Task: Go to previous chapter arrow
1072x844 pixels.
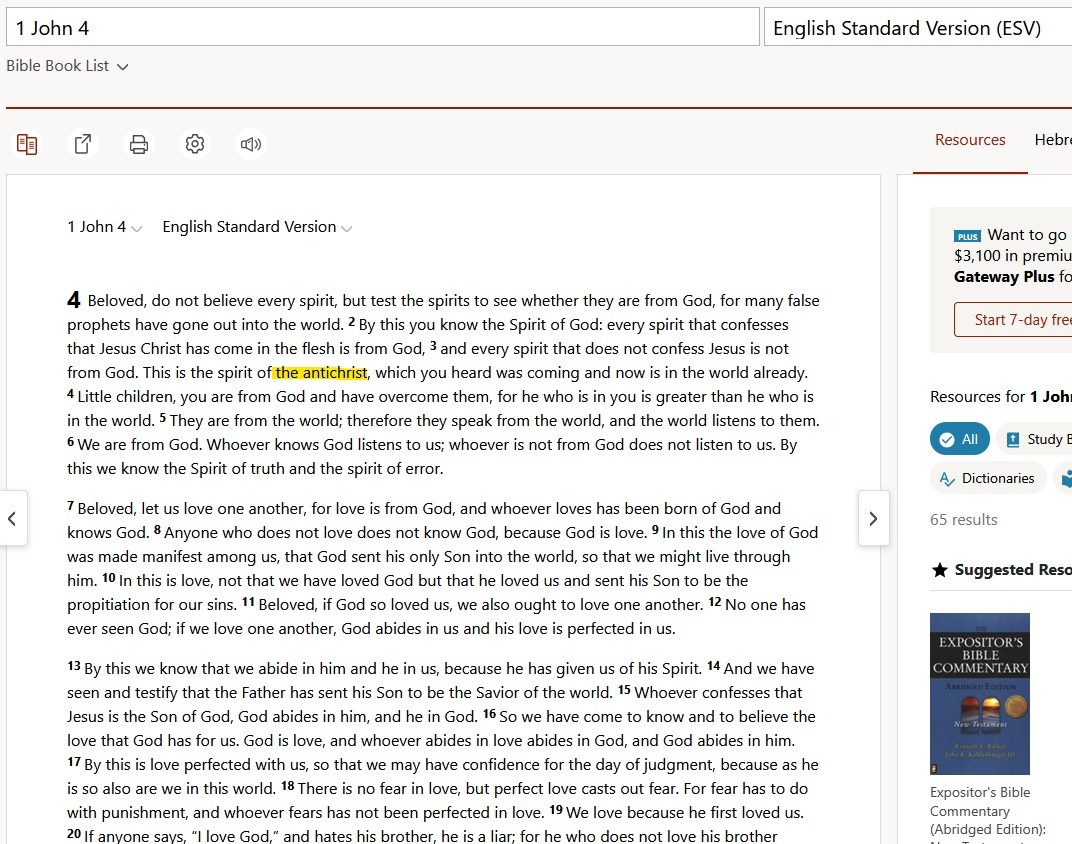Action: [12, 518]
